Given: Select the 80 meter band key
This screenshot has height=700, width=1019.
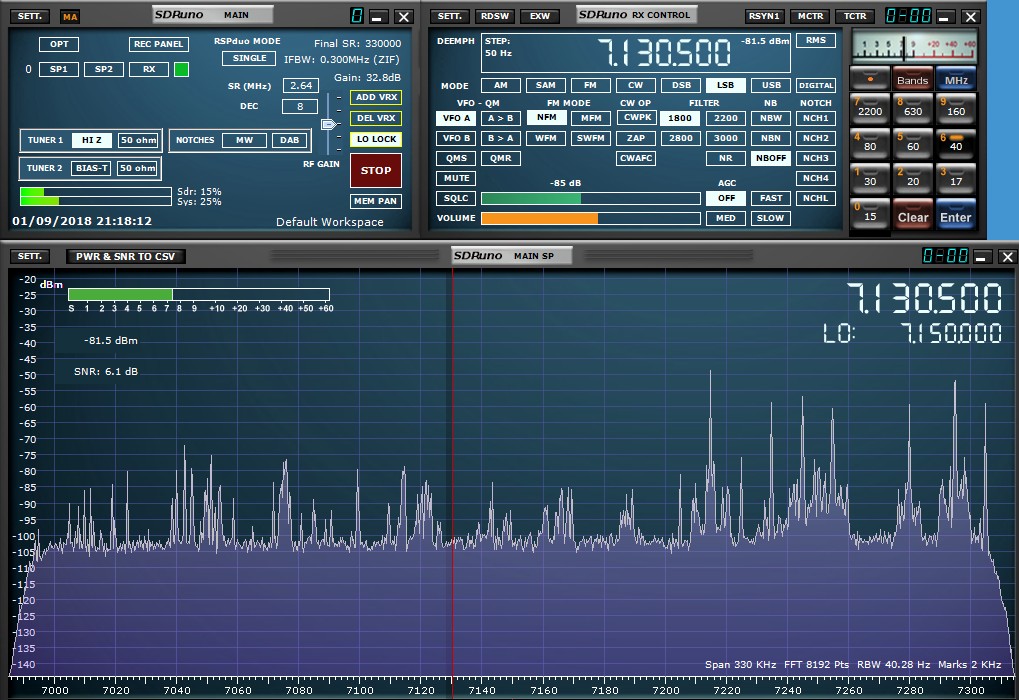Looking at the screenshot, I should pos(870,144).
